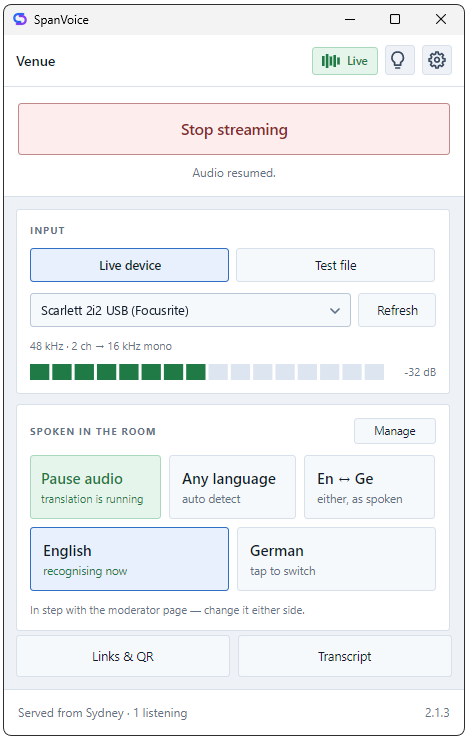The width and height of the screenshot is (468, 740).
Task: Click version number 2.1.3
Action: 437,713
